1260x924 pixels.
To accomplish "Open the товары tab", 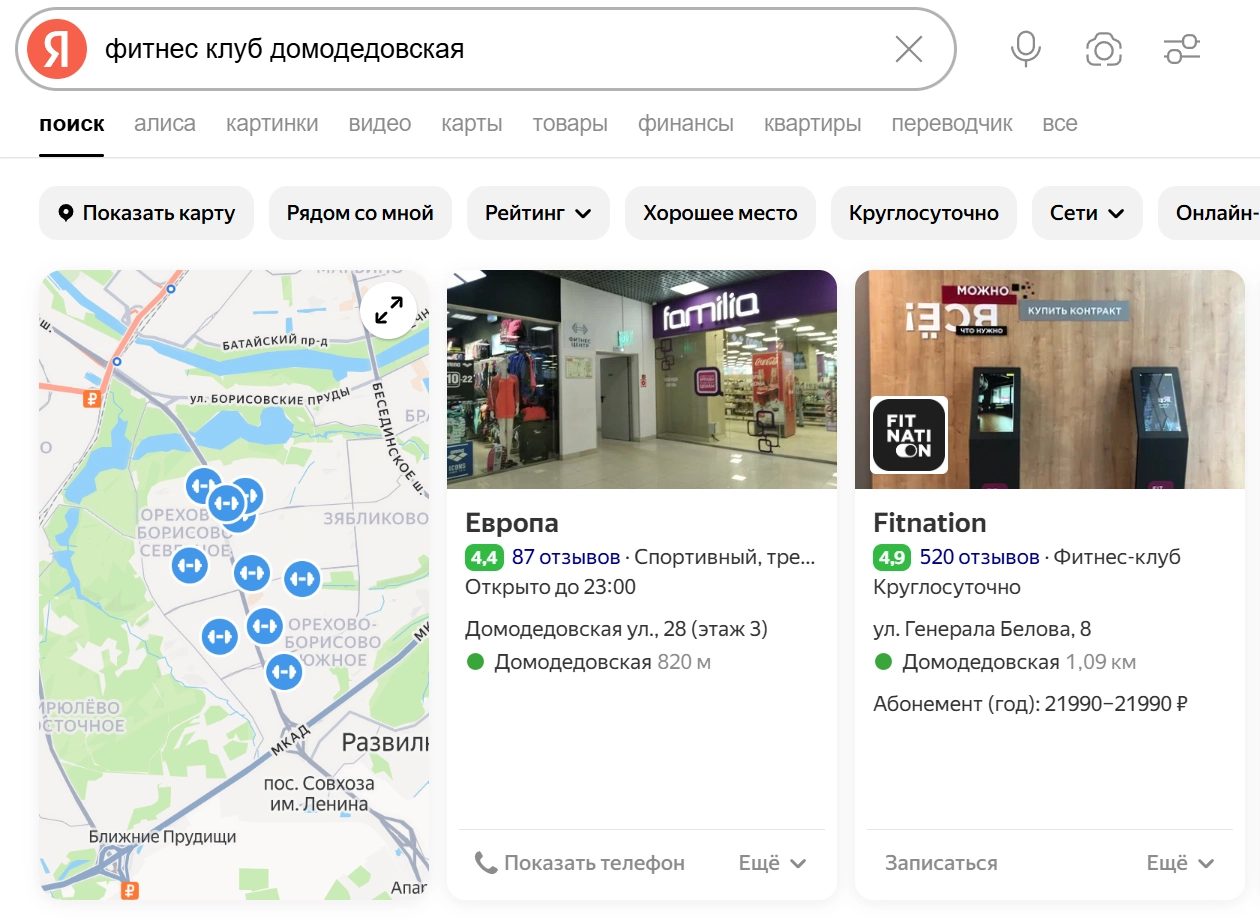I will [570, 124].
